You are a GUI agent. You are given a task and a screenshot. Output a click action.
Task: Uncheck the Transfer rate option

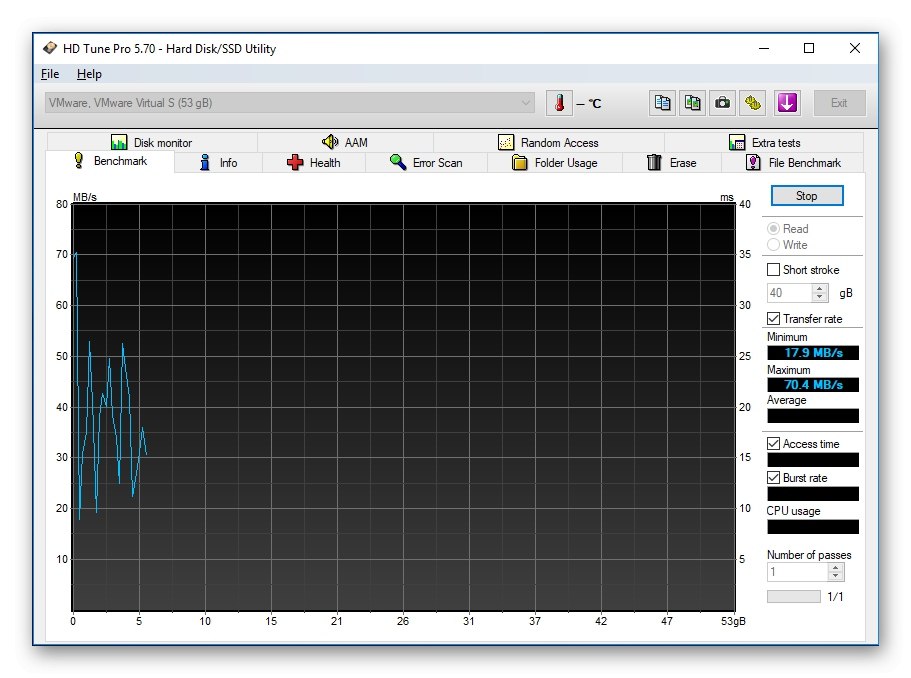point(773,319)
